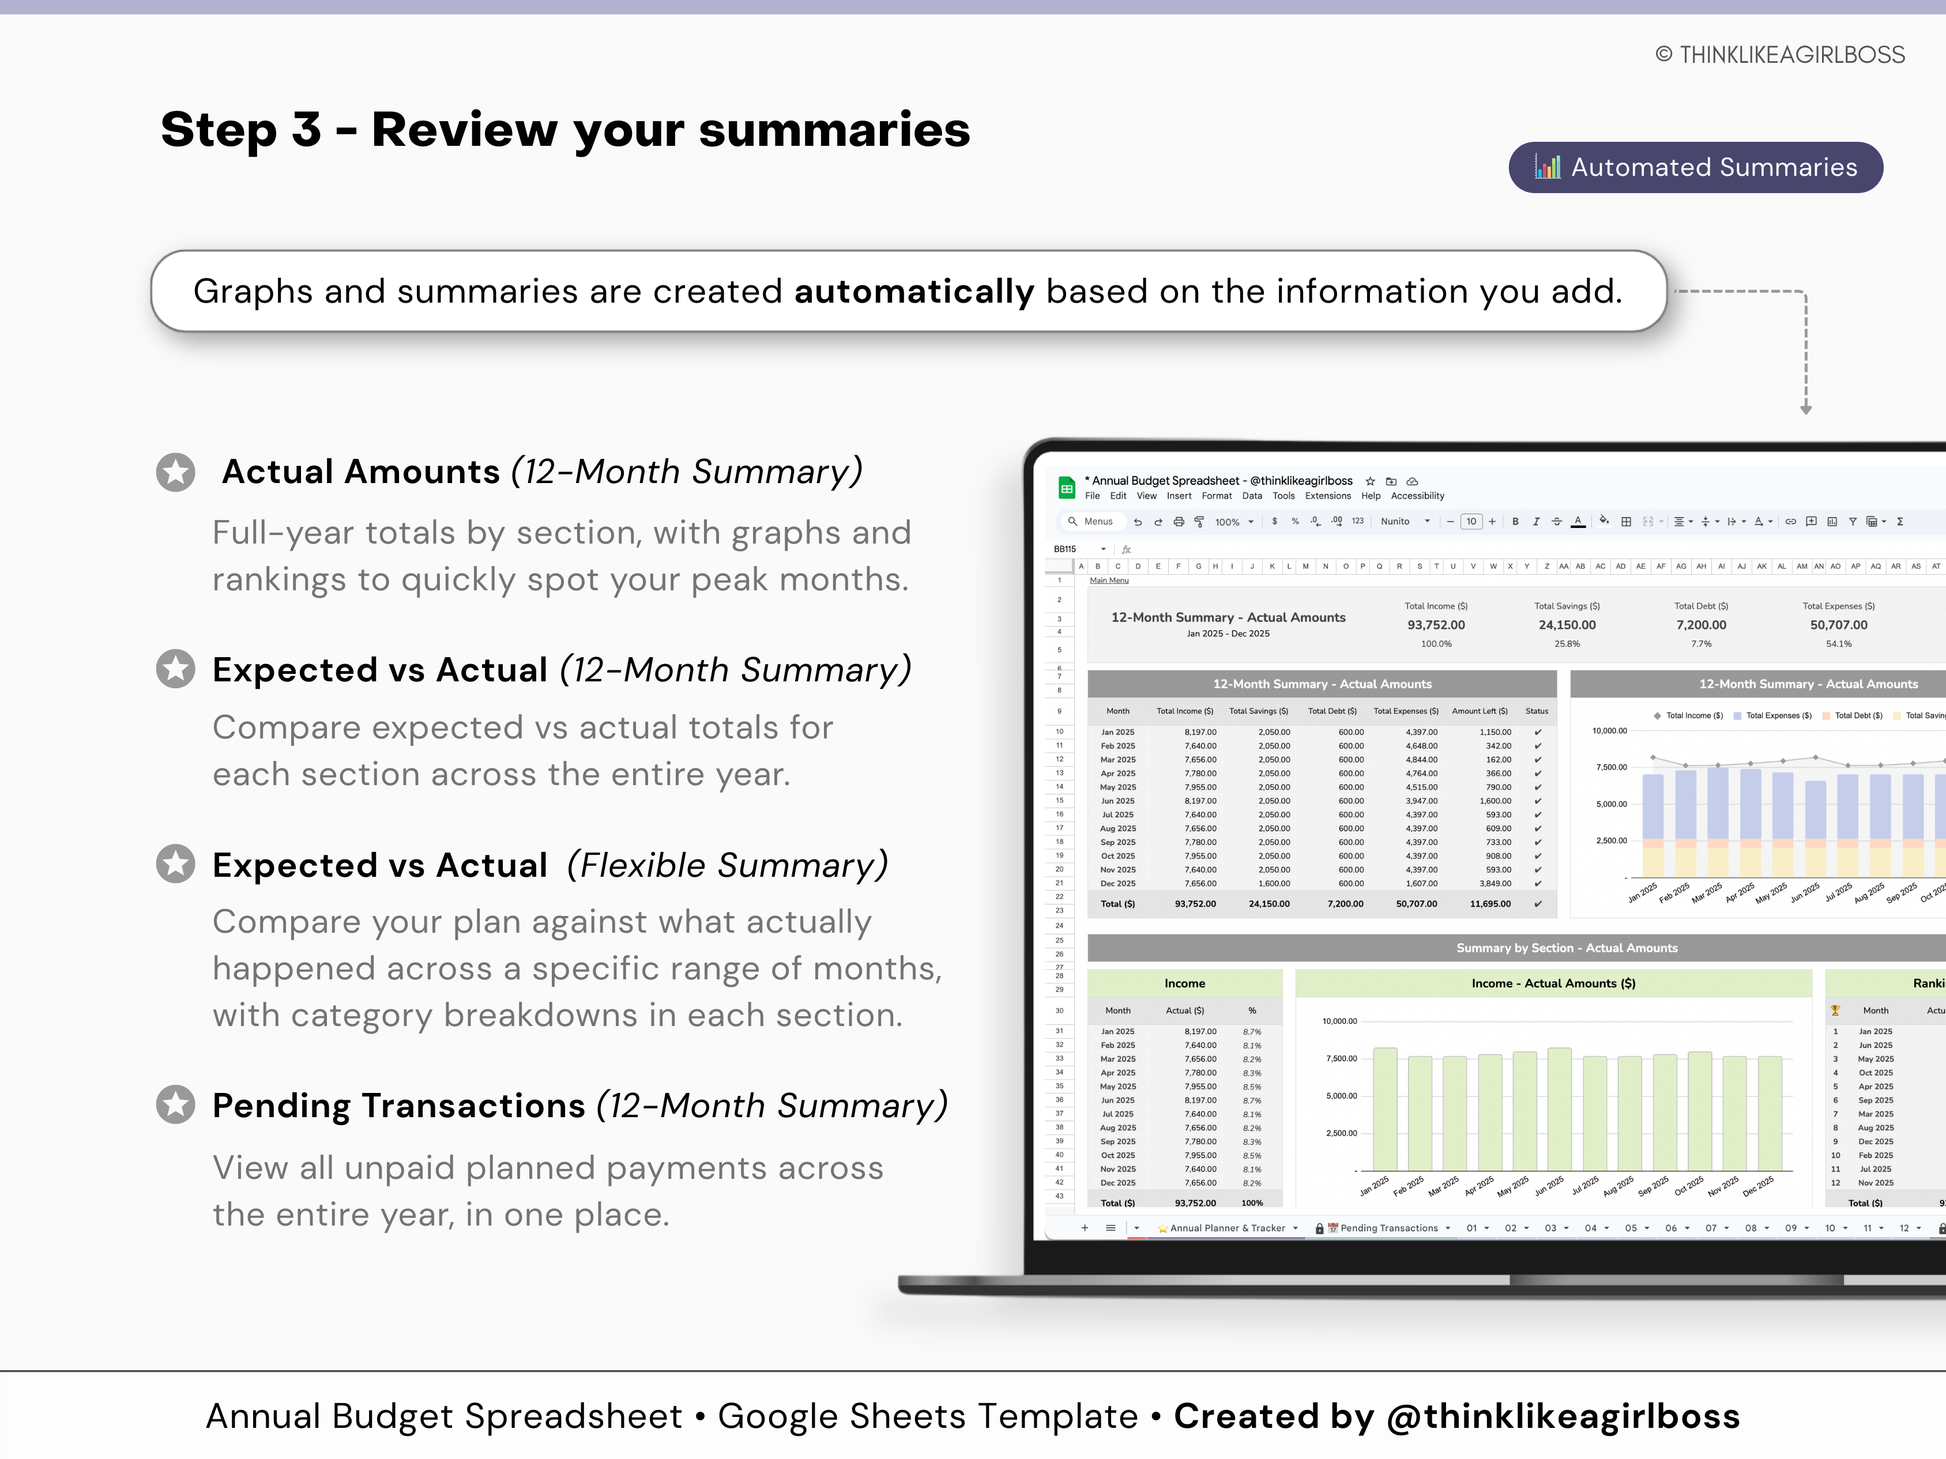Open the Borders tool
1946x1459 pixels.
(1626, 522)
